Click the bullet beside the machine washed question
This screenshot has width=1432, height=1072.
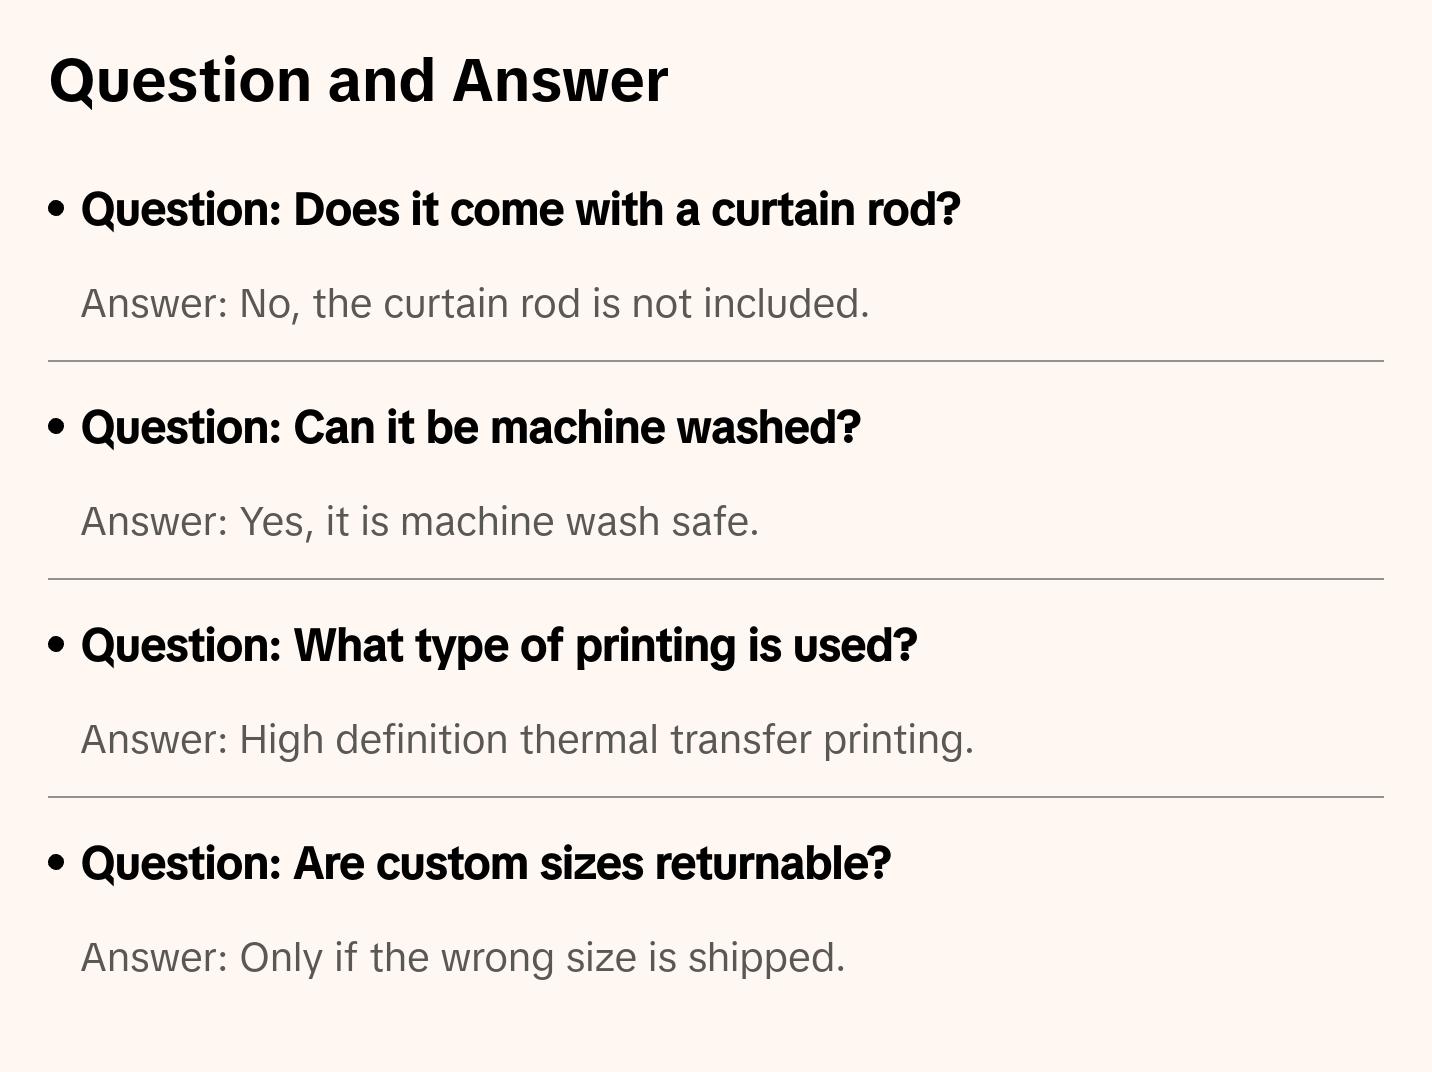[57, 427]
